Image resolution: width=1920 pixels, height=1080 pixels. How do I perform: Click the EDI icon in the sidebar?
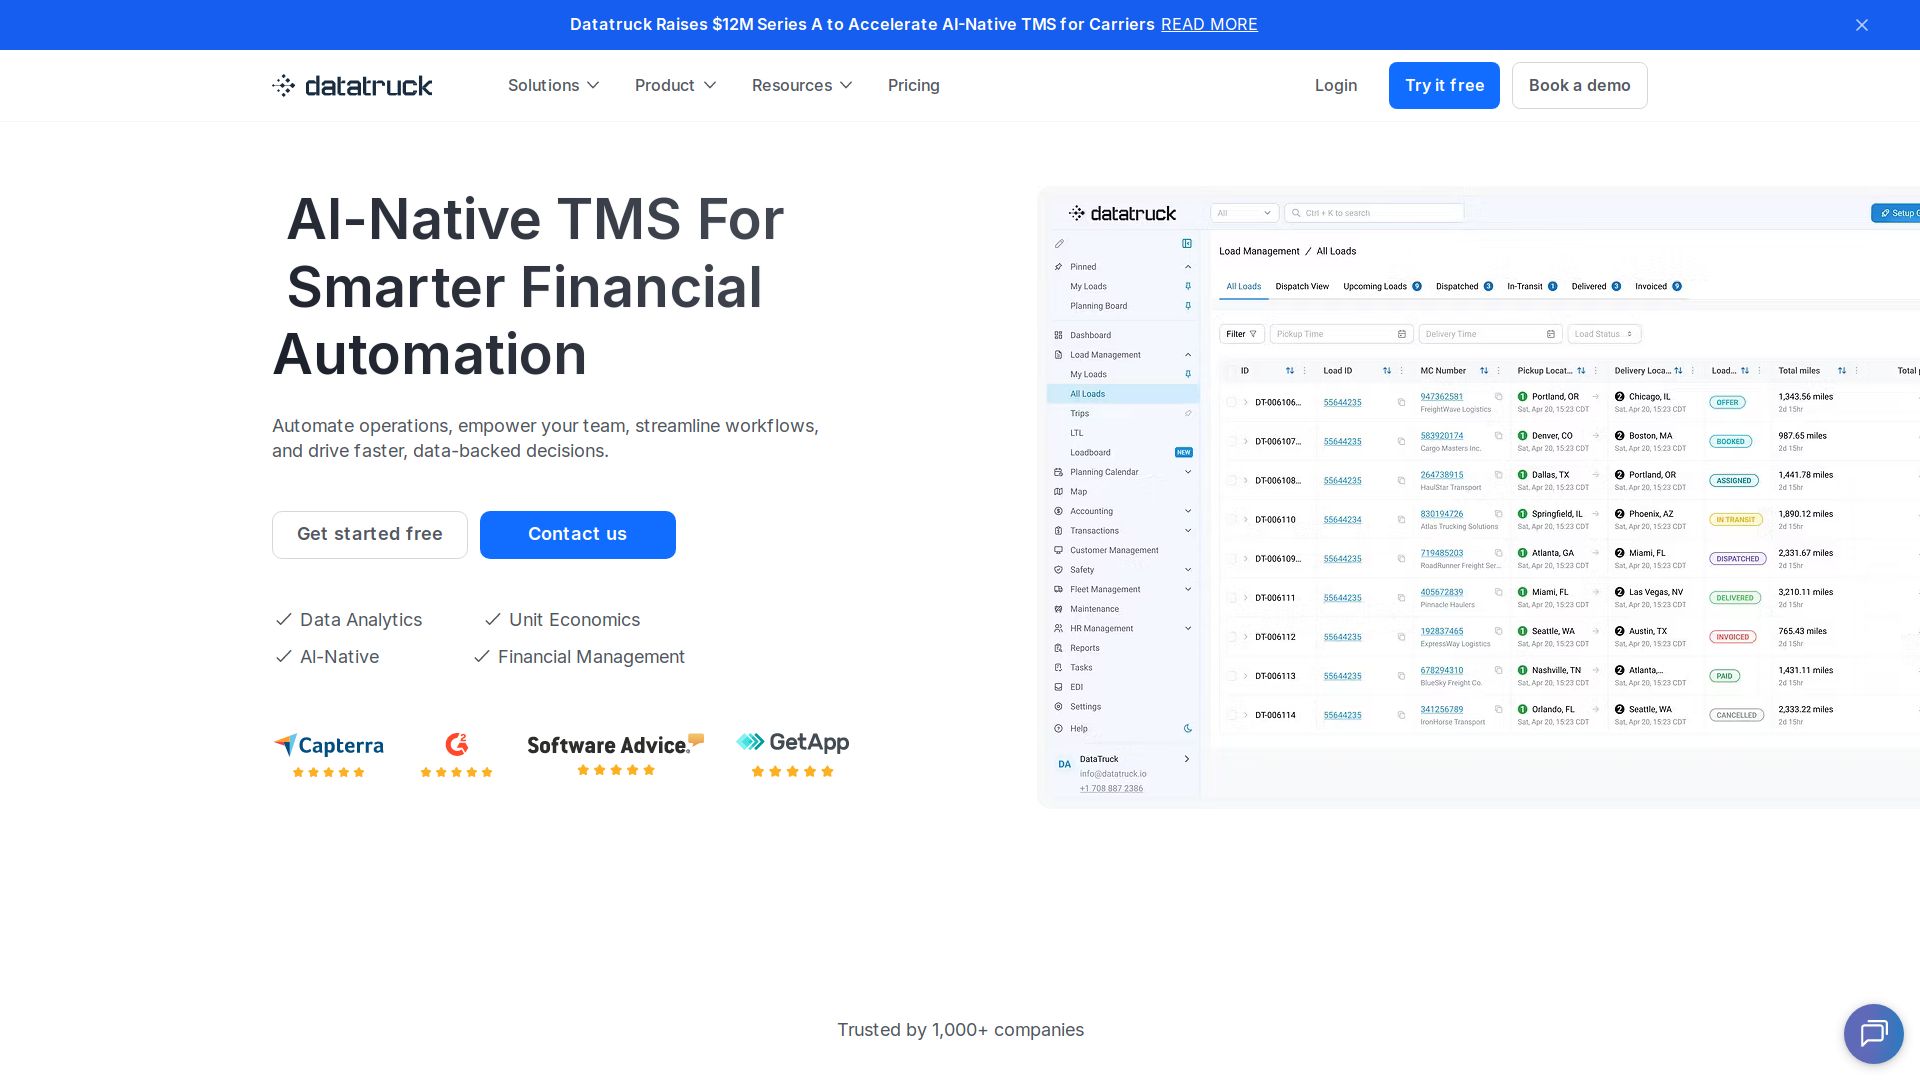coord(1058,687)
